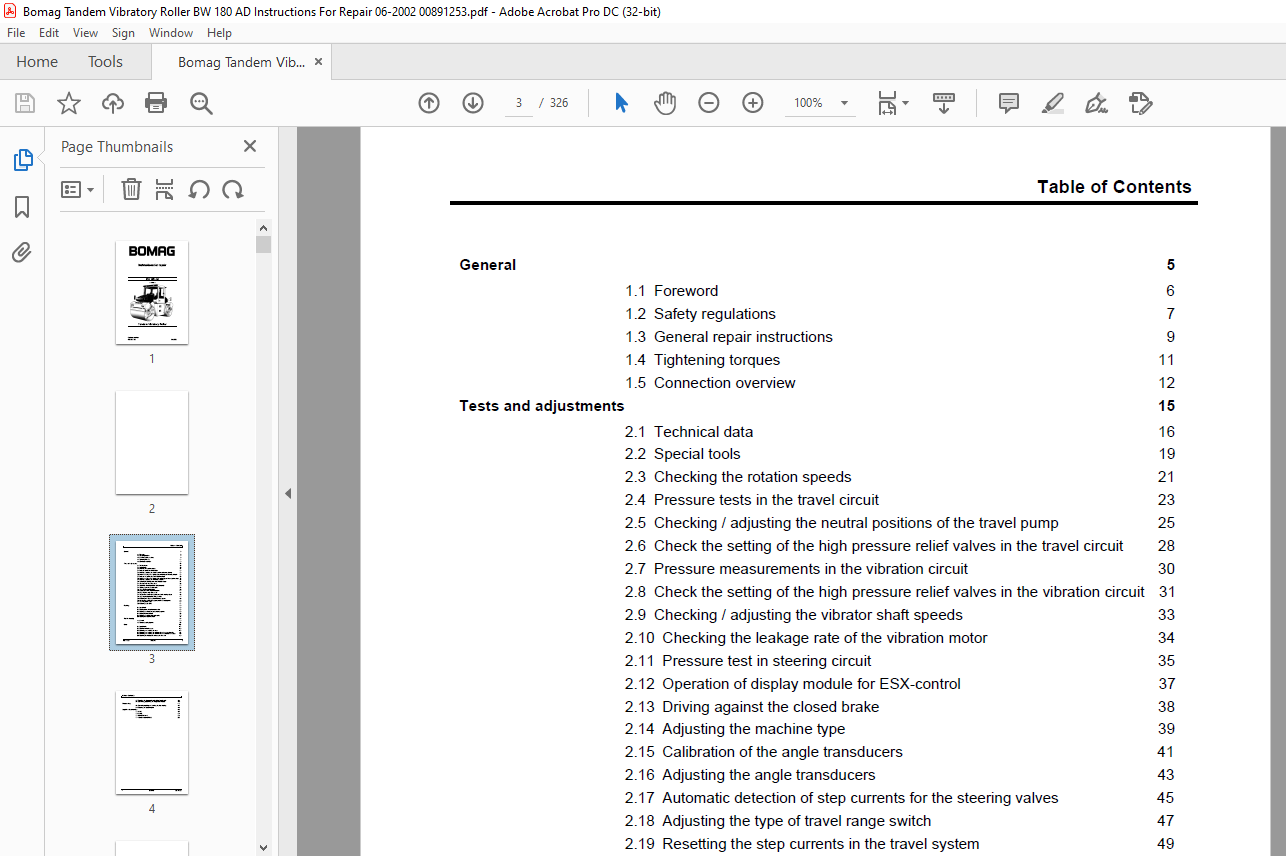The image size is (1286, 856).
Task: Open the Window menu
Action: pos(171,32)
